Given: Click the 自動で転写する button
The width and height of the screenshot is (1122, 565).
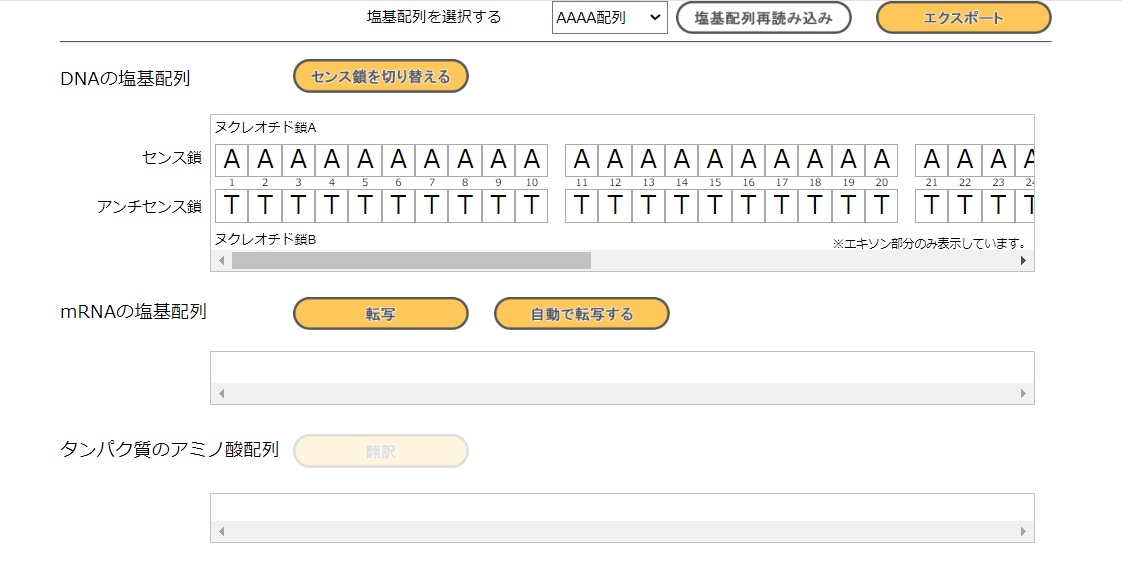Looking at the screenshot, I should point(582,313).
